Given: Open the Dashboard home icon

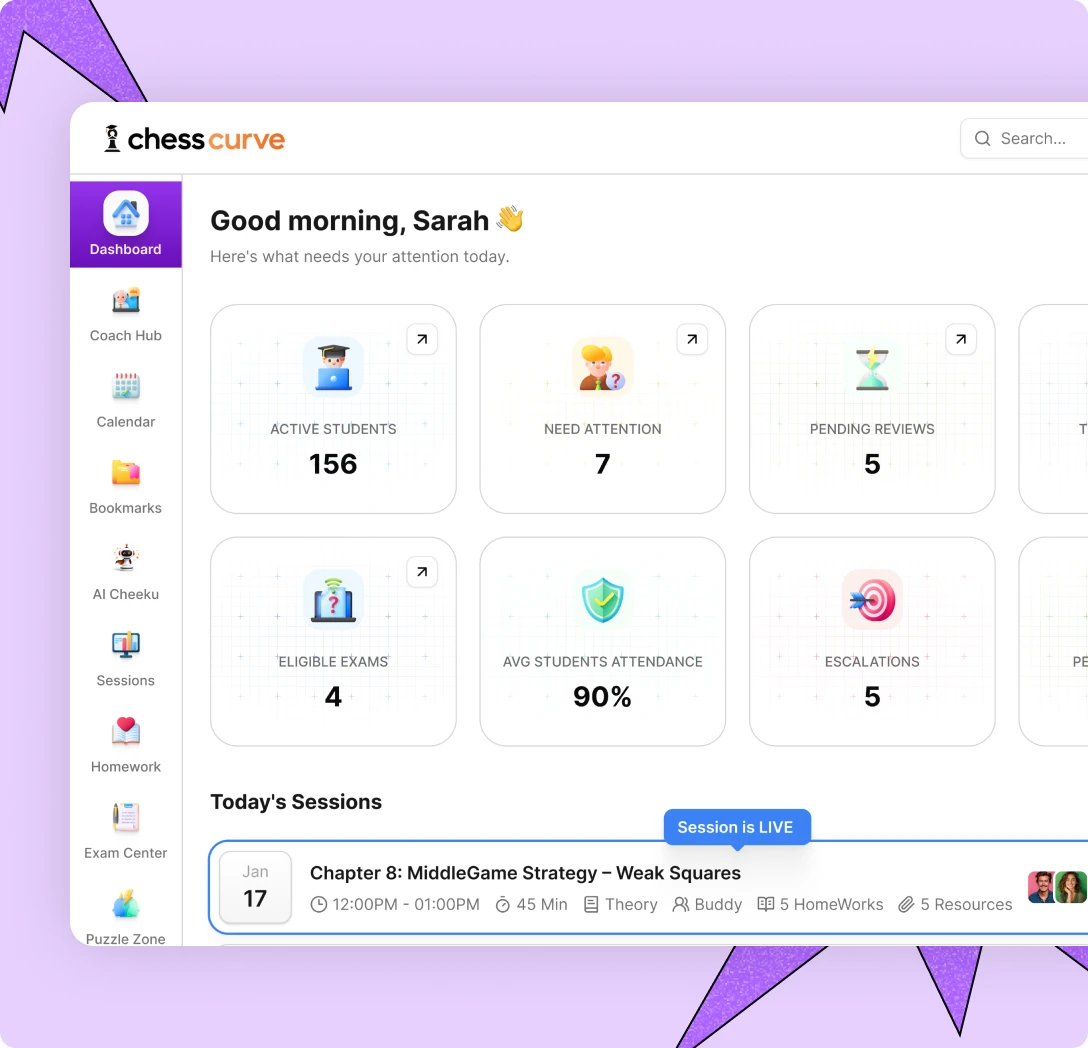Looking at the screenshot, I should click(126, 213).
